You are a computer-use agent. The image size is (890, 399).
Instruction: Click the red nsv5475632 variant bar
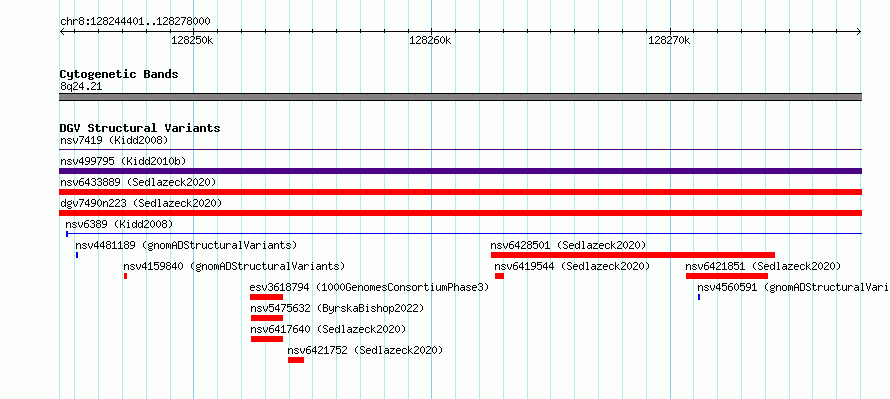click(x=267, y=318)
